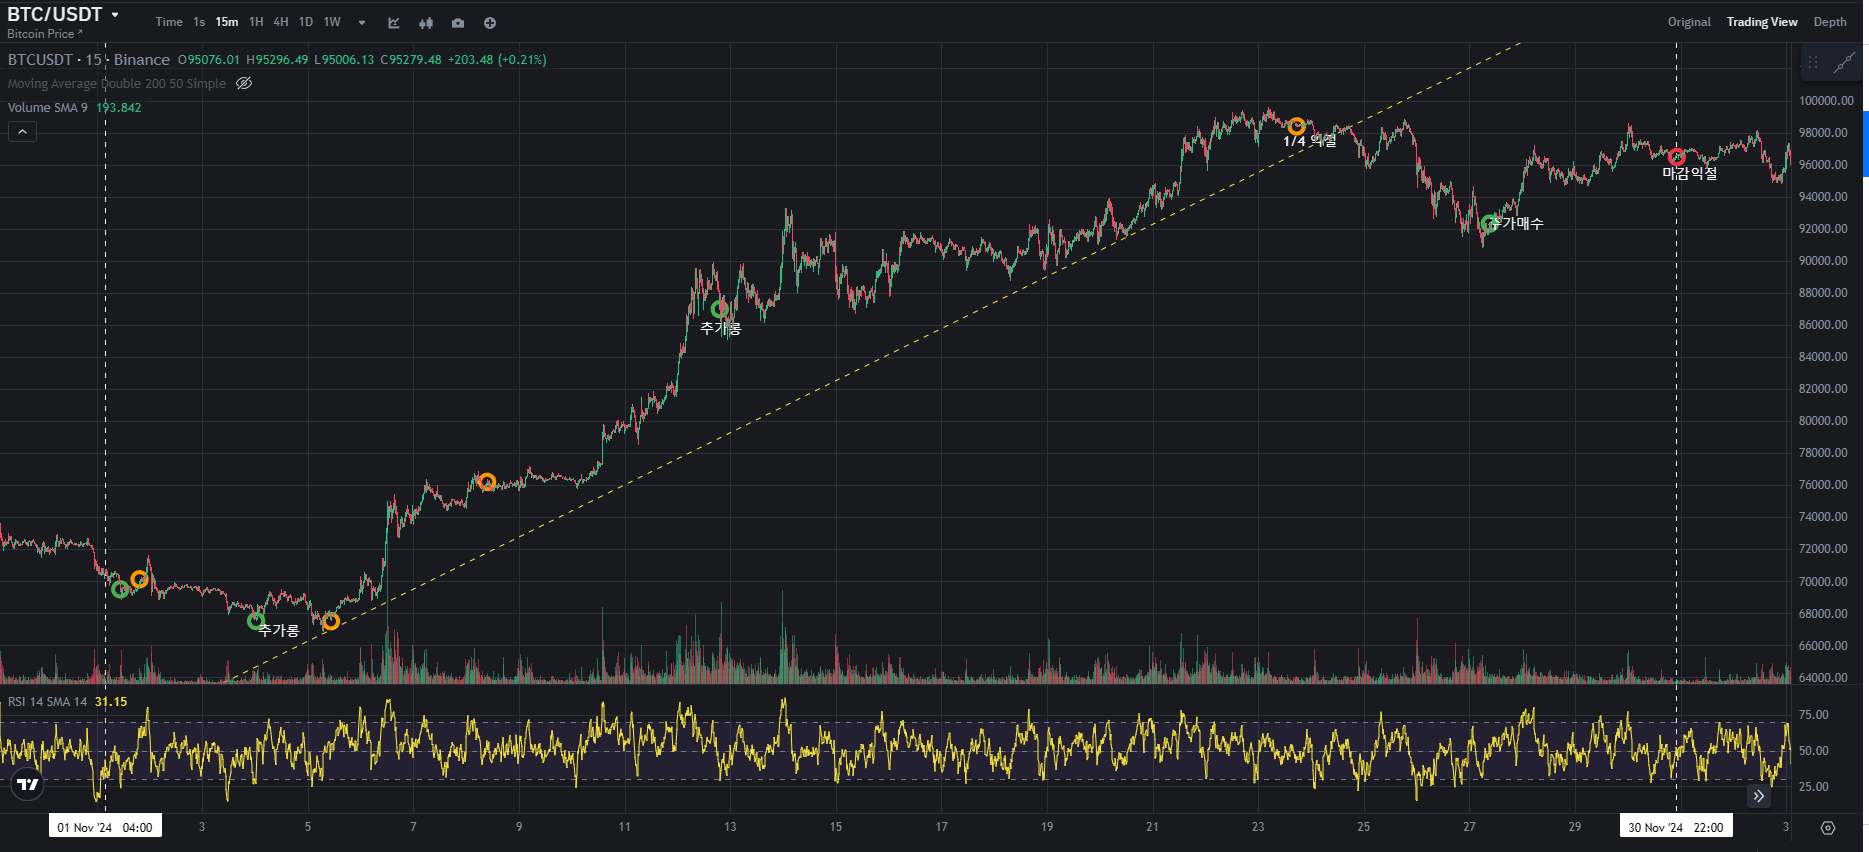Click the RSI 75.00 scale label
Screen dimensions: 1869x852
click(x=1814, y=715)
